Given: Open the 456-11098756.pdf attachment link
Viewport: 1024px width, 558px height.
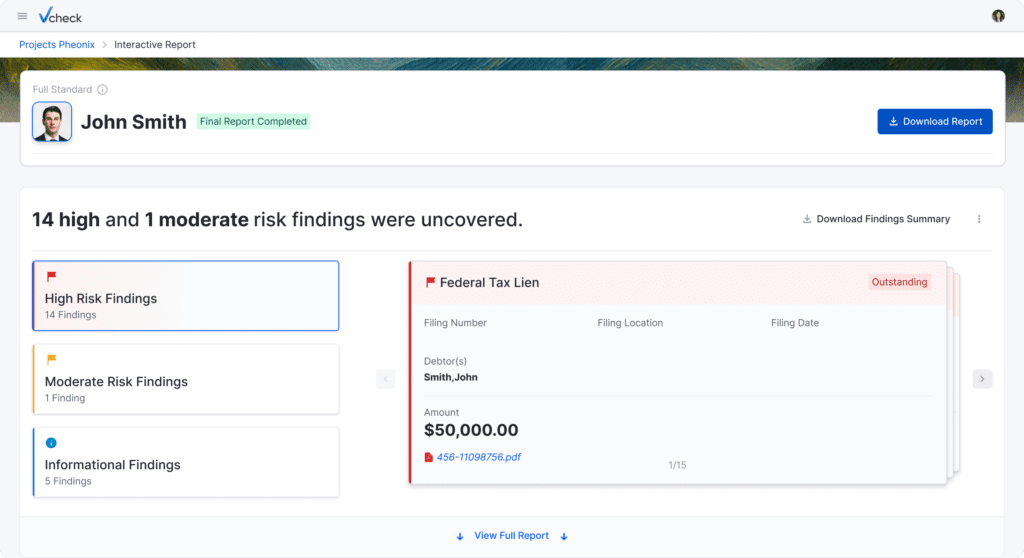Looking at the screenshot, I should (478, 457).
